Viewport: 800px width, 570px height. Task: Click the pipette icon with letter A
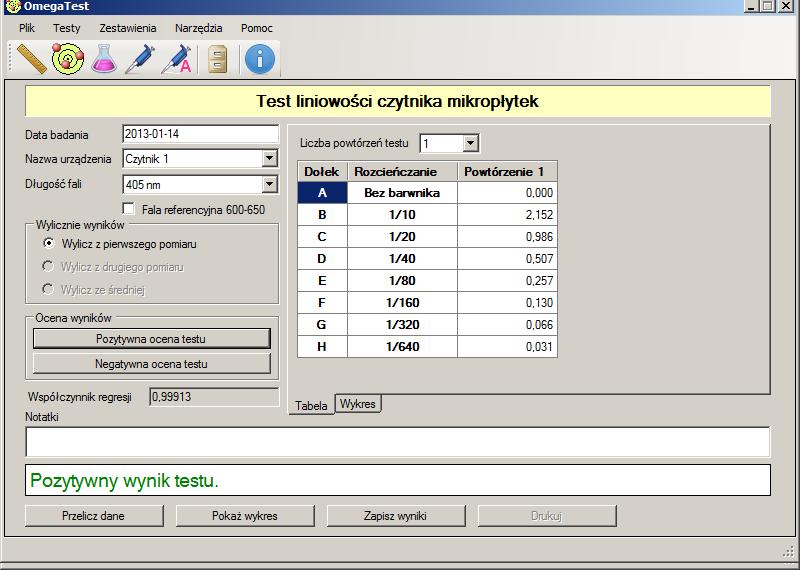[x=177, y=59]
